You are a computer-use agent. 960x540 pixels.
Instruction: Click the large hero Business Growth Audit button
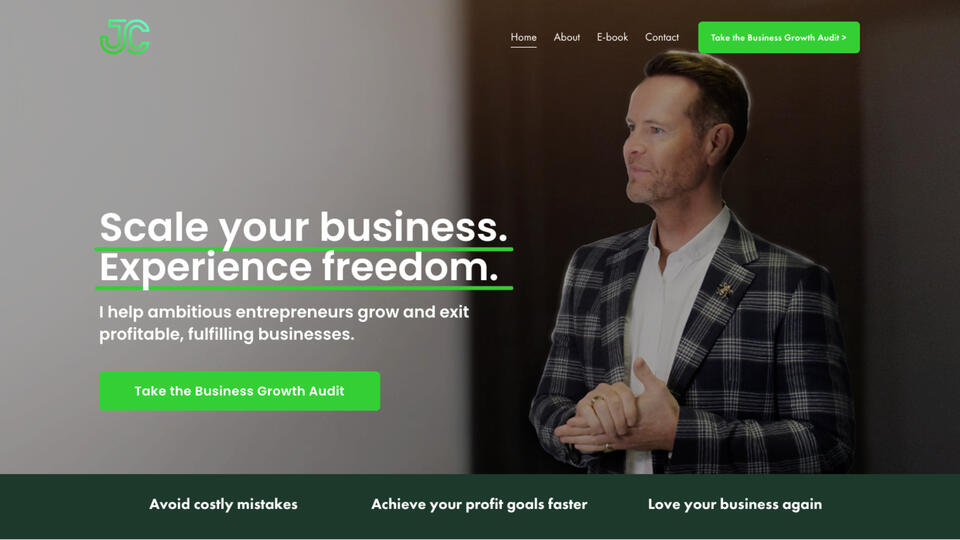point(239,391)
